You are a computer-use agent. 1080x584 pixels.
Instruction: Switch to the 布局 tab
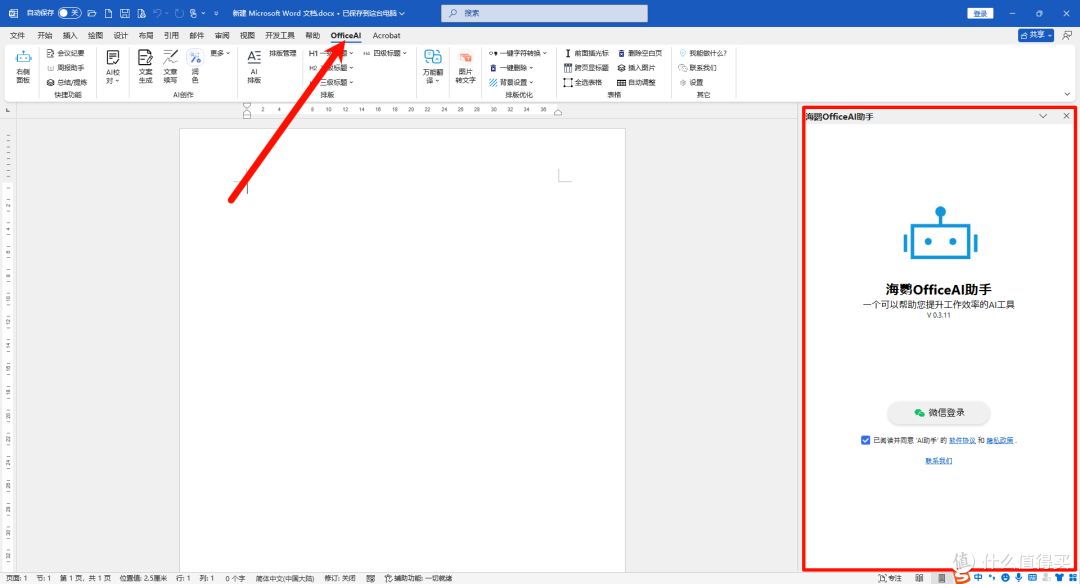(146, 35)
